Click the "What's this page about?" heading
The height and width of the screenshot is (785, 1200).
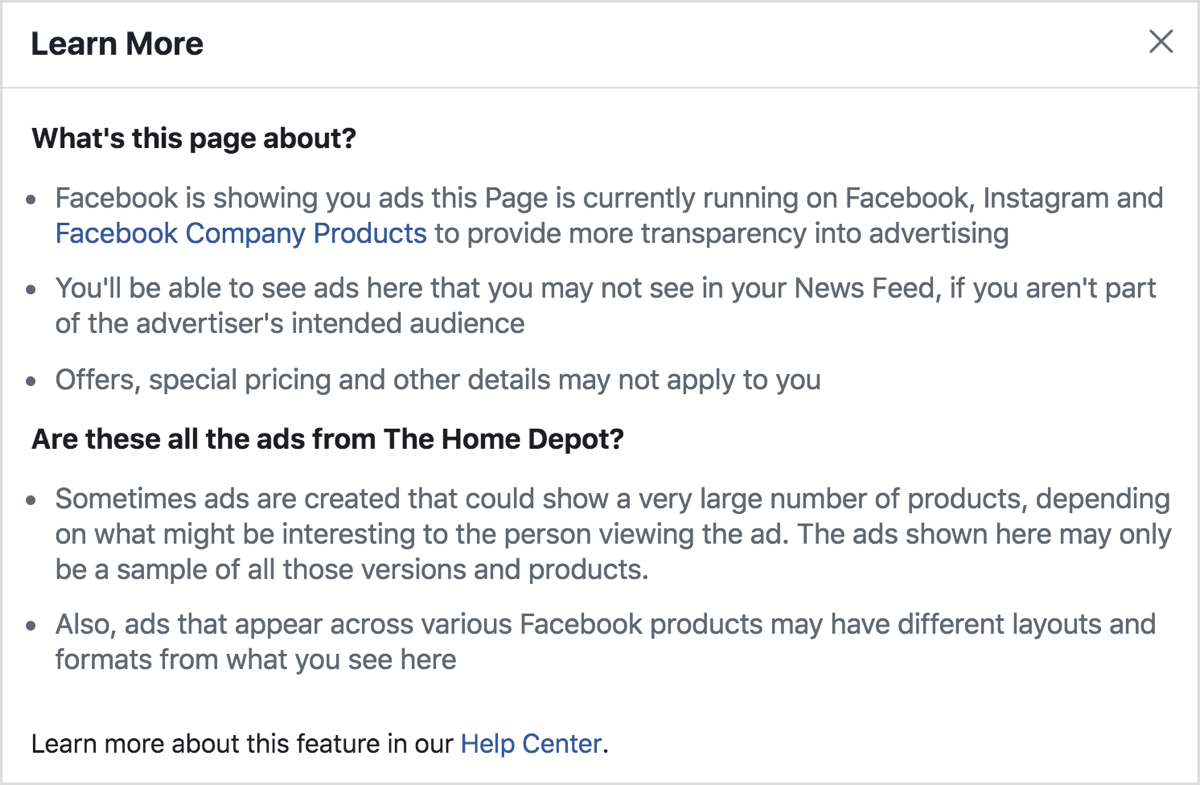coord(194,138)
